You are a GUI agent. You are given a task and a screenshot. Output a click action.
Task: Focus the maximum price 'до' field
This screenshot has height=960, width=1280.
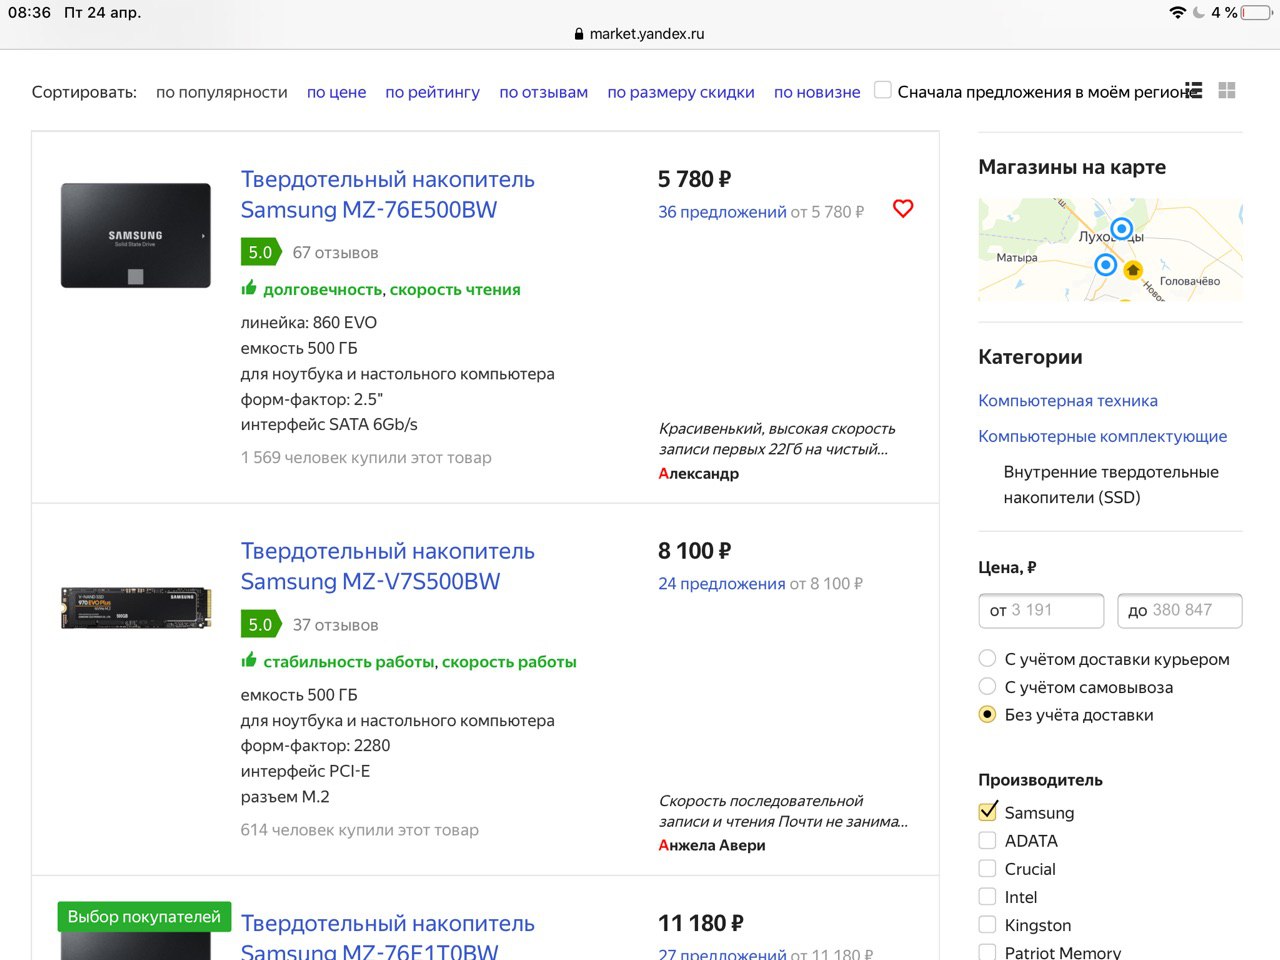(1179, 610)
